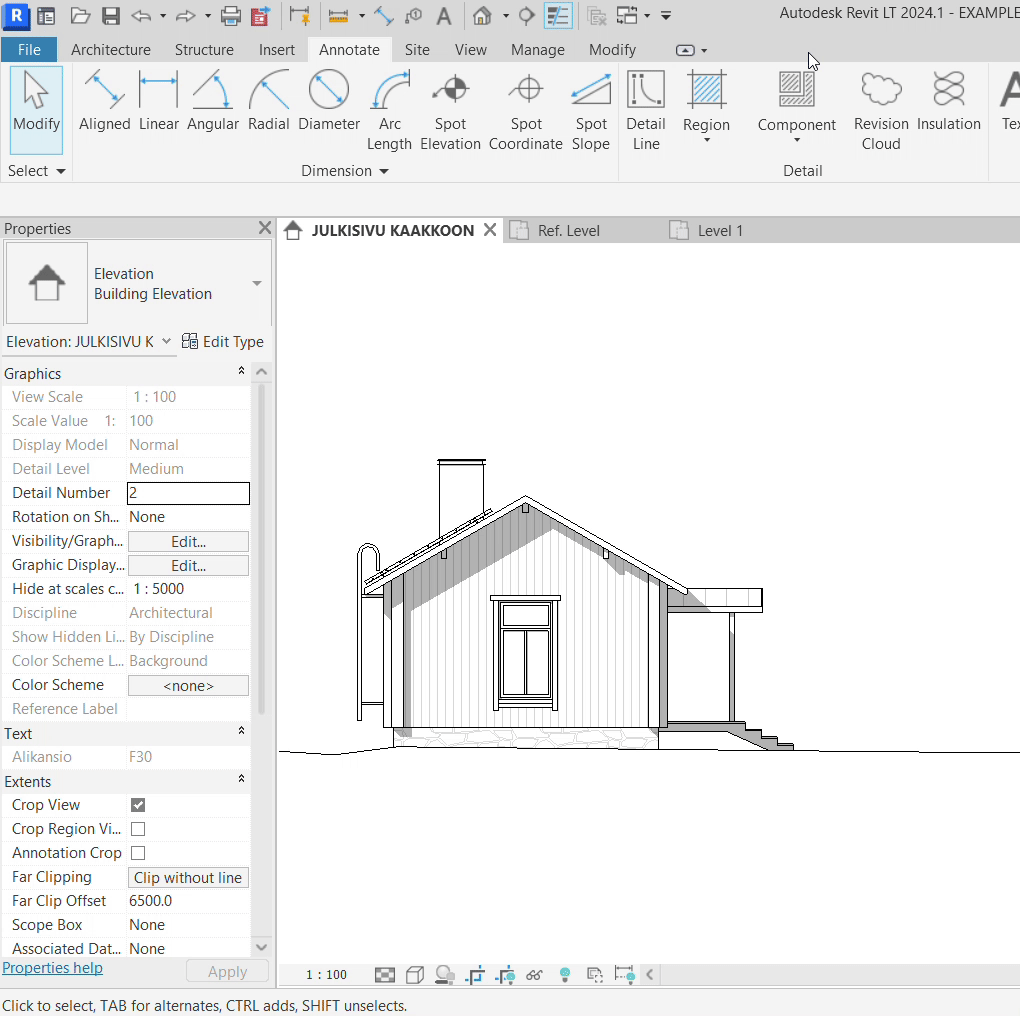This screenshot has width=1020, height=1016.
Task: Tick the Annotation Crop checkbox
Action: pyautogui.click(x=138, y=853)
